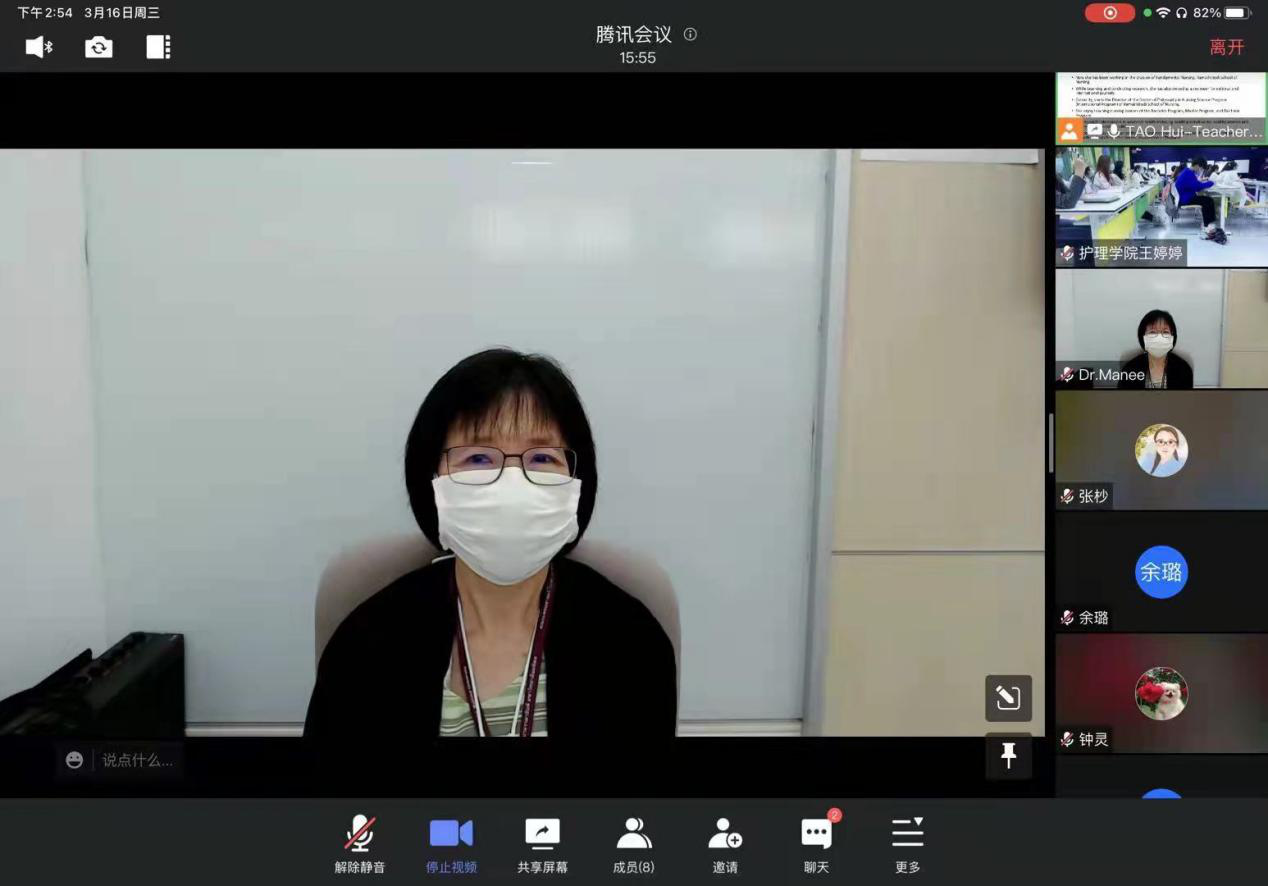Start screen sharing with 共享屏幕
The width and height of the screenshot is (1268, 886).
tap(542, 846)
